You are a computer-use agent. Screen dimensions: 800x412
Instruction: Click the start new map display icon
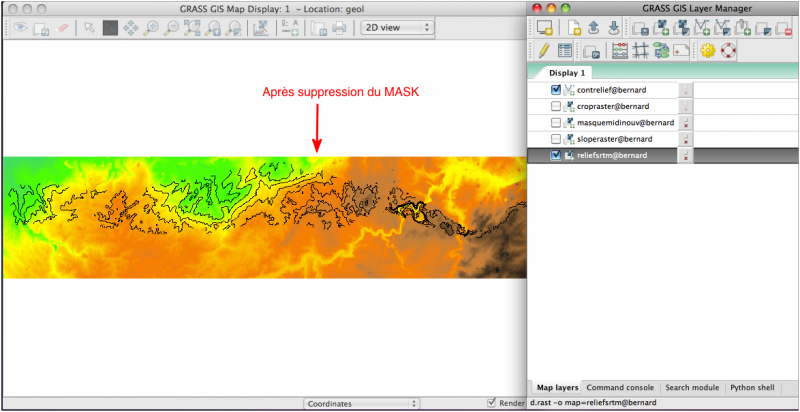(543, 27)
